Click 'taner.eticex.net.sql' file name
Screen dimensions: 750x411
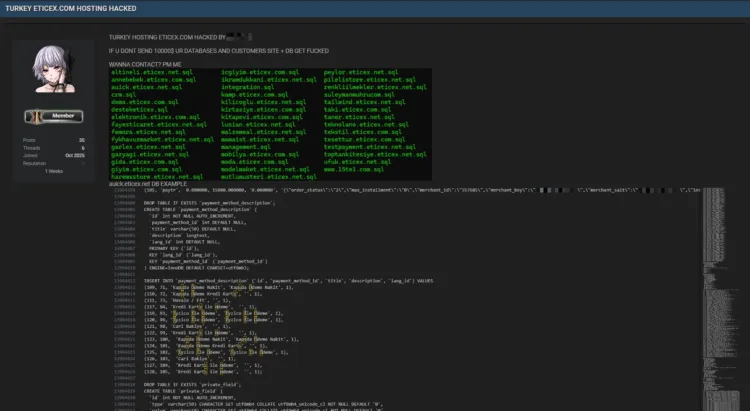[359, 117]
